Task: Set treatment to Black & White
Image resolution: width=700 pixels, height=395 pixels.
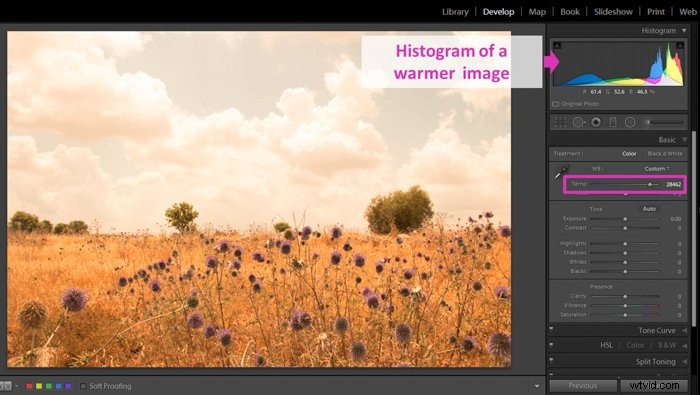Action: pyautogui.click(x=665, y=154)
